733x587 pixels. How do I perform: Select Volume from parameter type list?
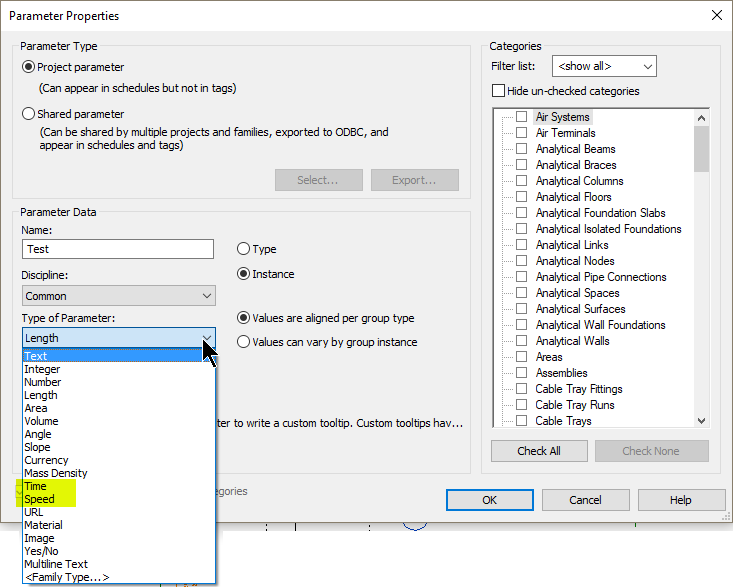click(x=119, y=421)
